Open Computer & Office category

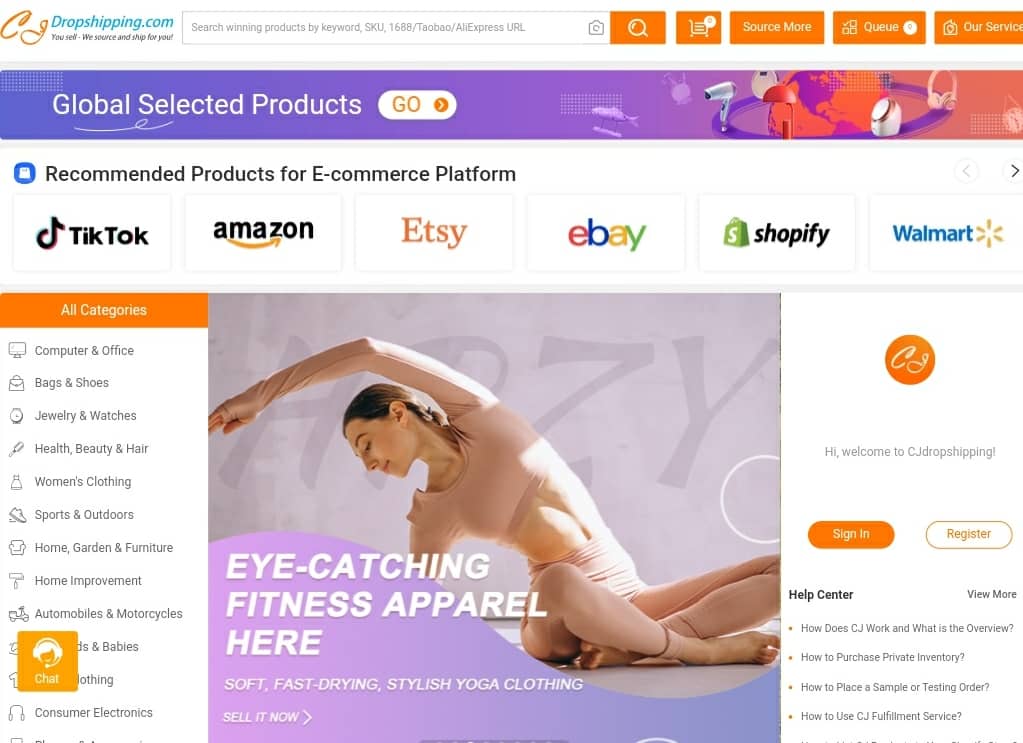[84, 350]
